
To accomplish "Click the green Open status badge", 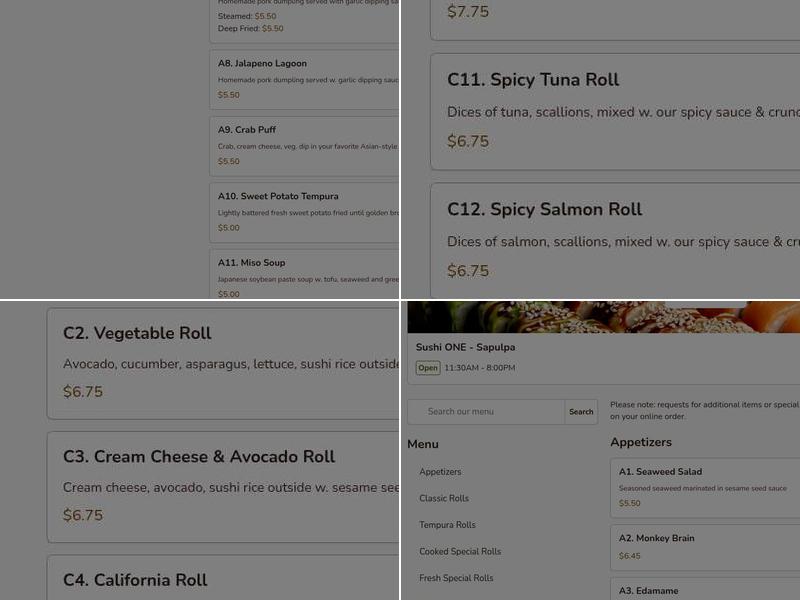I will click(427, 367).
